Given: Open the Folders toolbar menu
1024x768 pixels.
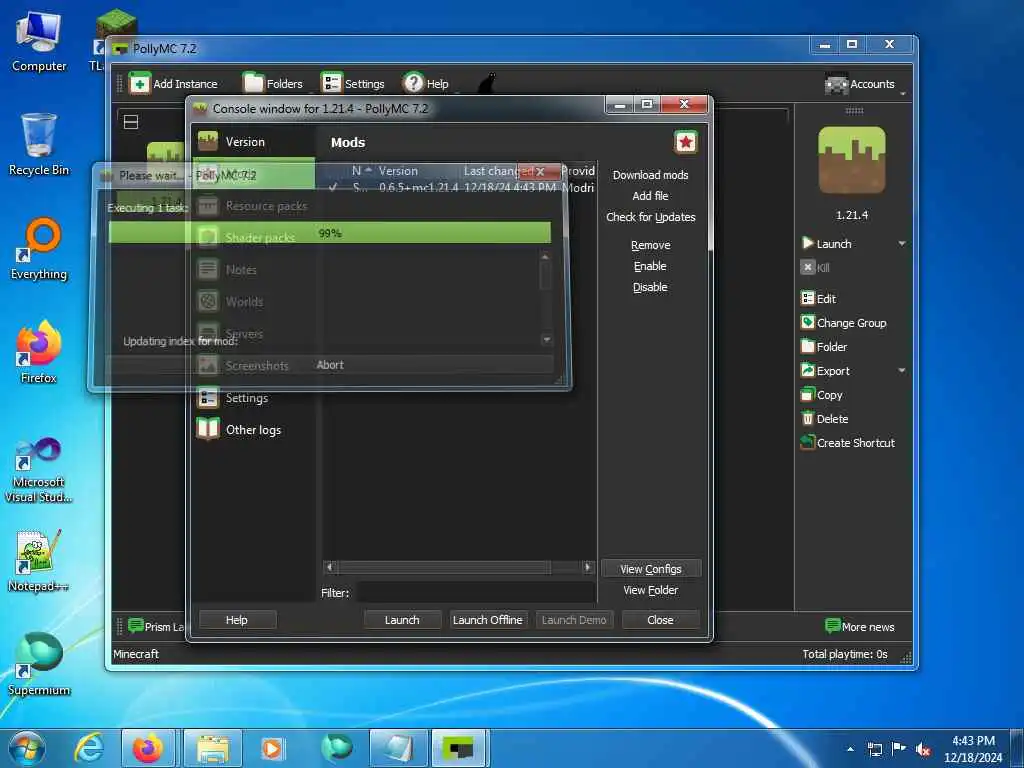Looking at the screenshot, I should [x=273, y=84].
